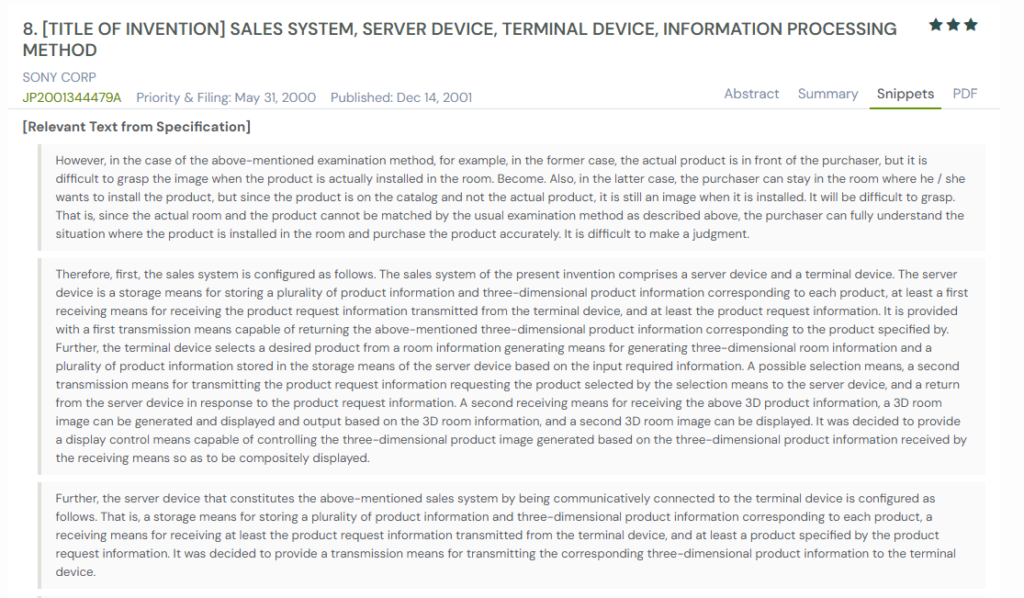Select the snippet starting with 'However, in the case'
The height and width of the screenshot is (598, 1024).
(510, 197)
